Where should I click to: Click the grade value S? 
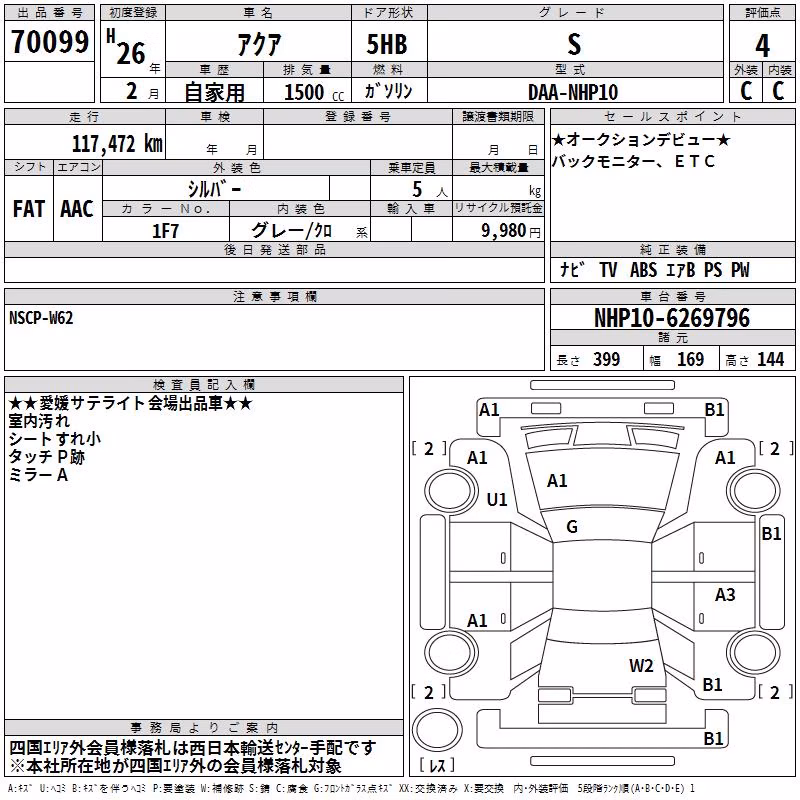pyautogui.click(x=574, y=44)
